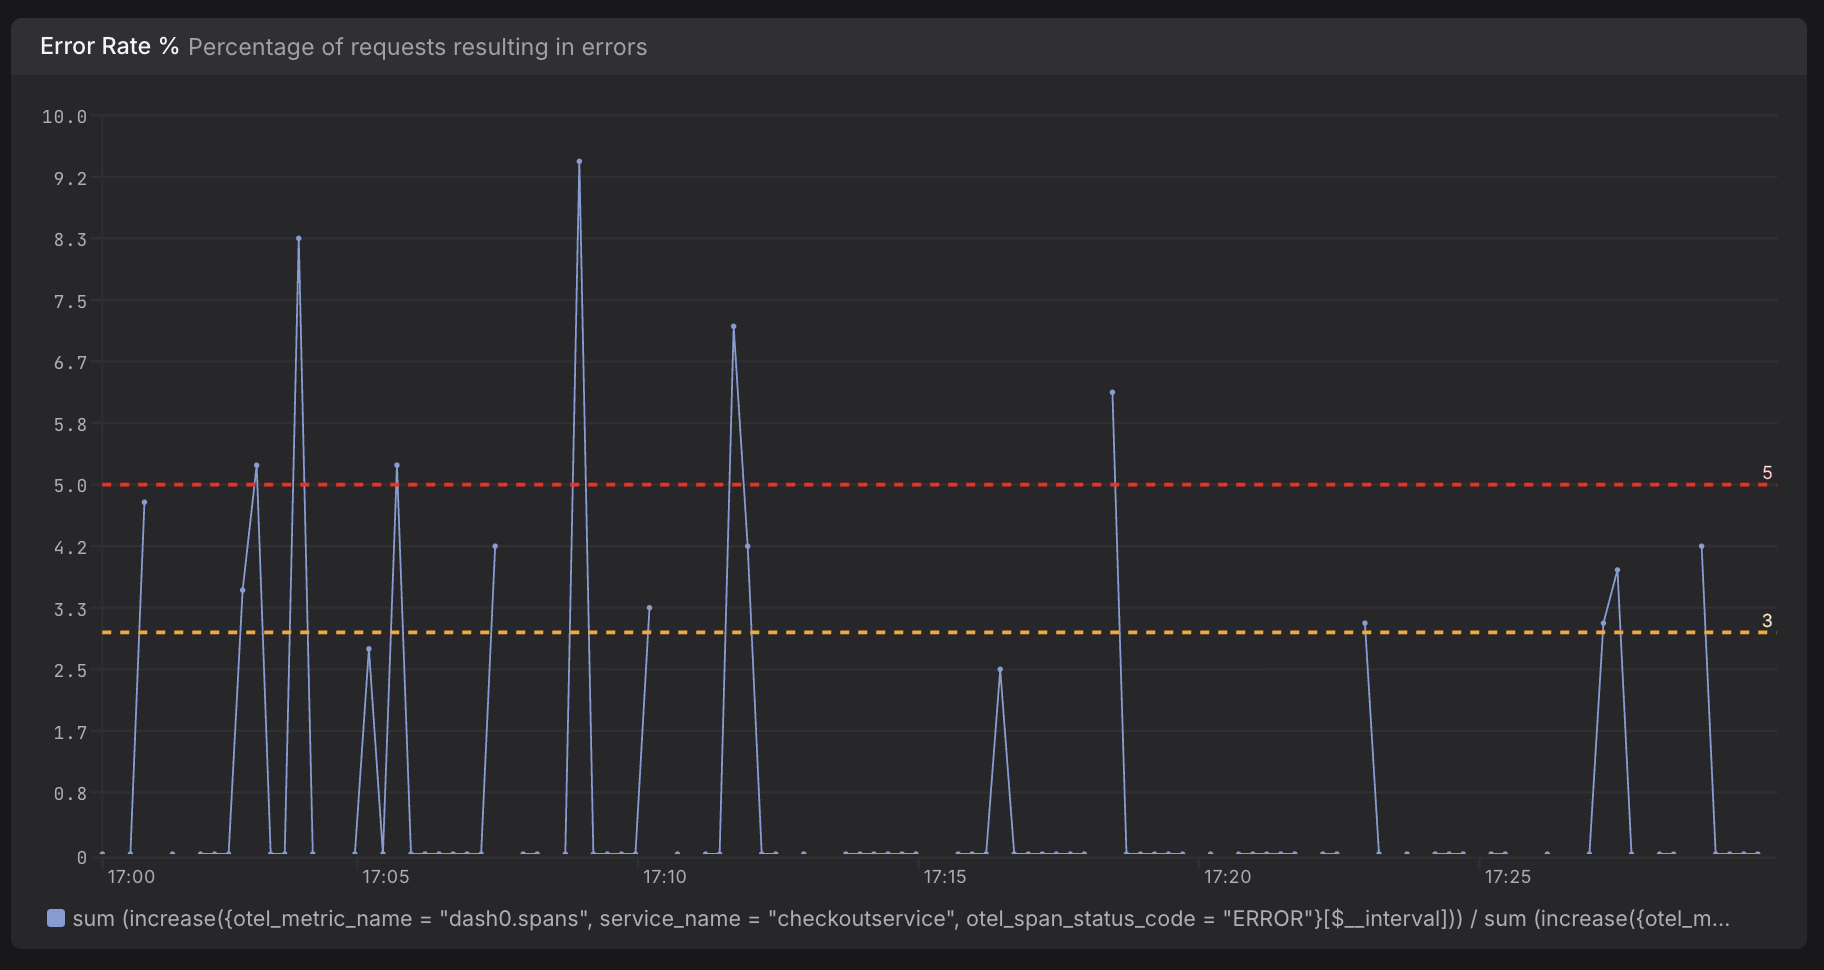This screenshot has width=1824, height=970.
Task: Click the orange threshold label 3
Action: tap(1767, 621)
